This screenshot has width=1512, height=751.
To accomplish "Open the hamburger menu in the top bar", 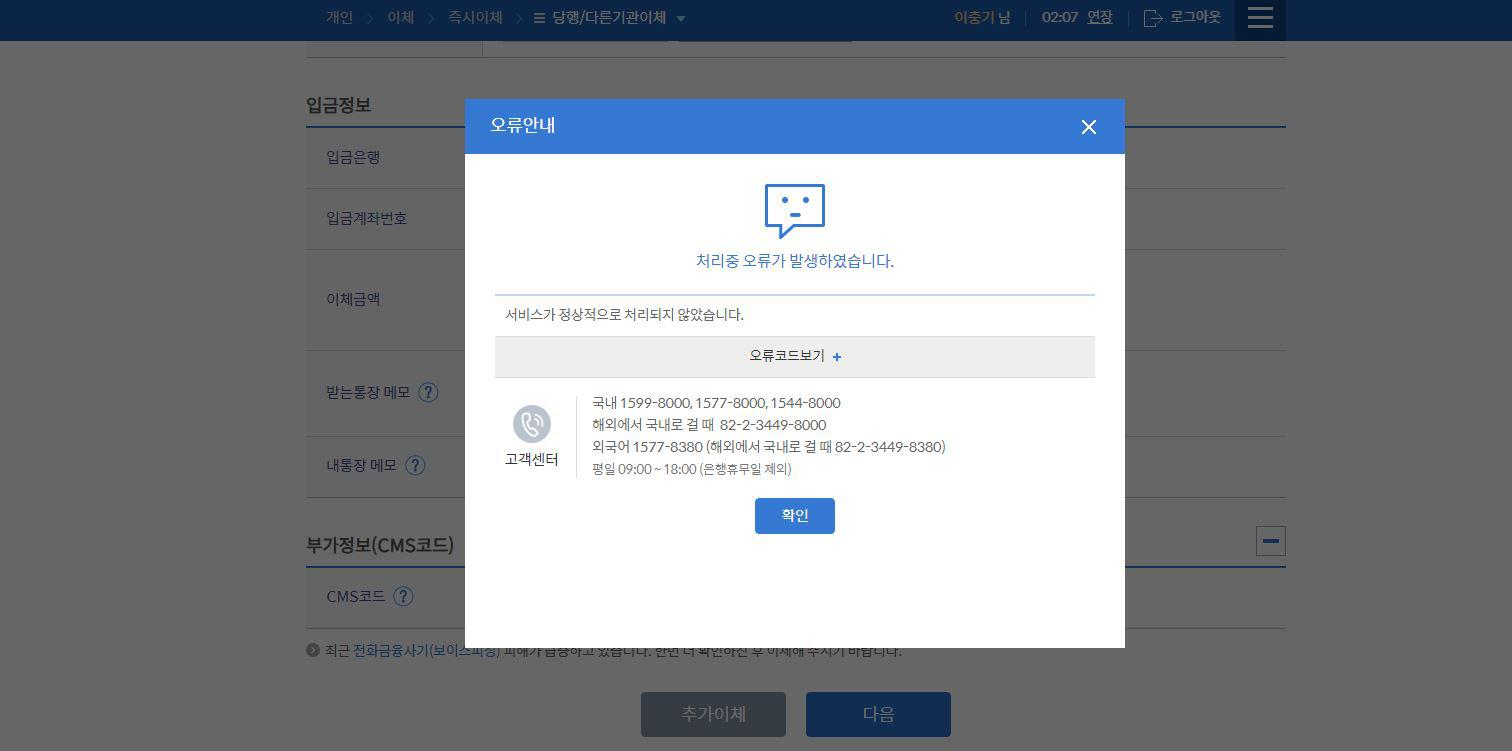I will click(x=1260, y=18).
